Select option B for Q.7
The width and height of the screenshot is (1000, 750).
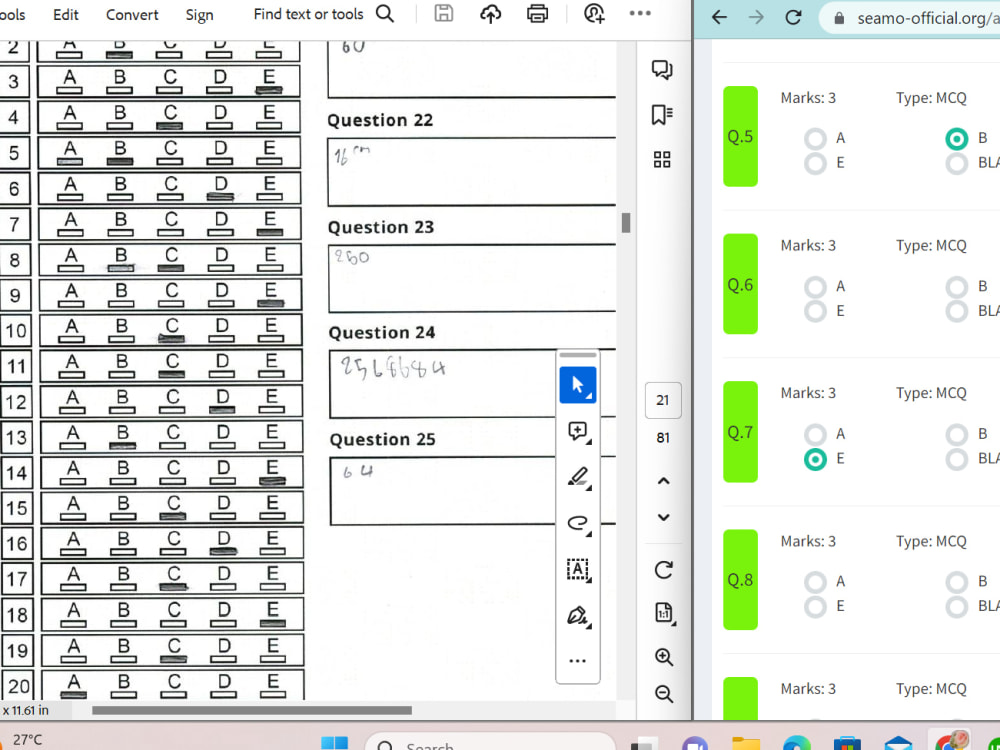click(x=957, y=434)
